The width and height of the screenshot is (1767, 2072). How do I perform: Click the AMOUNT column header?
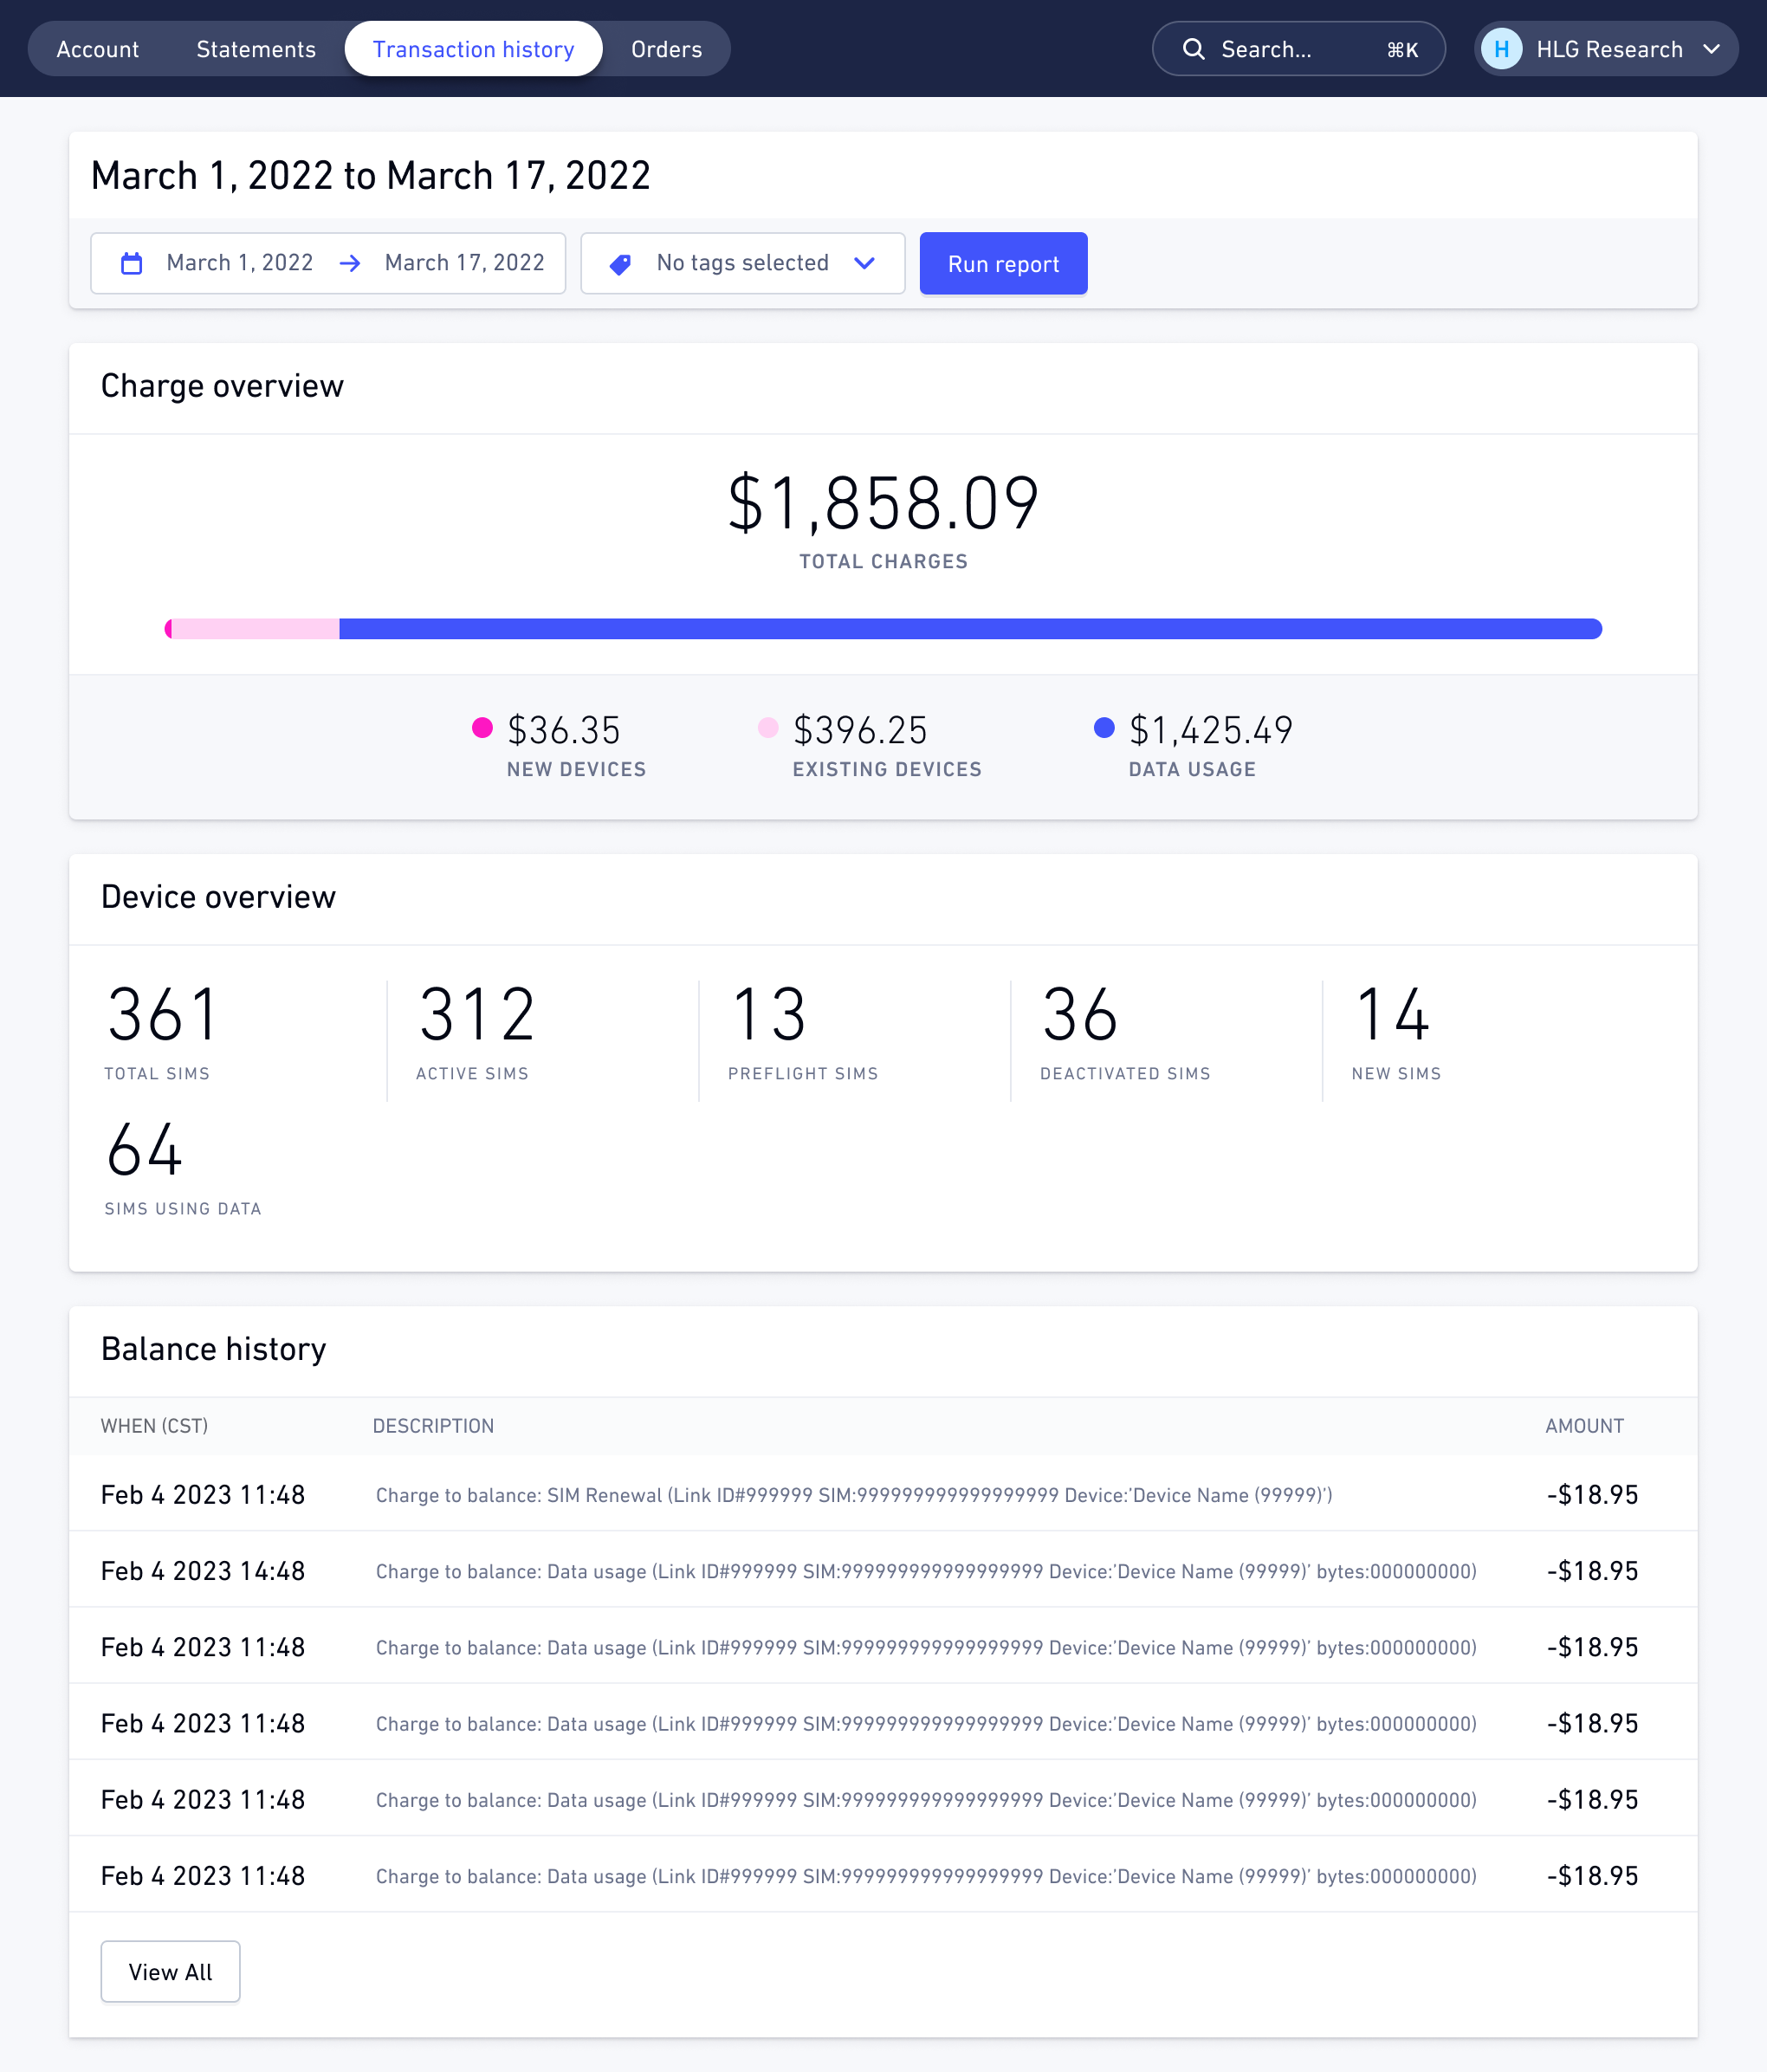(1584, 1425)
